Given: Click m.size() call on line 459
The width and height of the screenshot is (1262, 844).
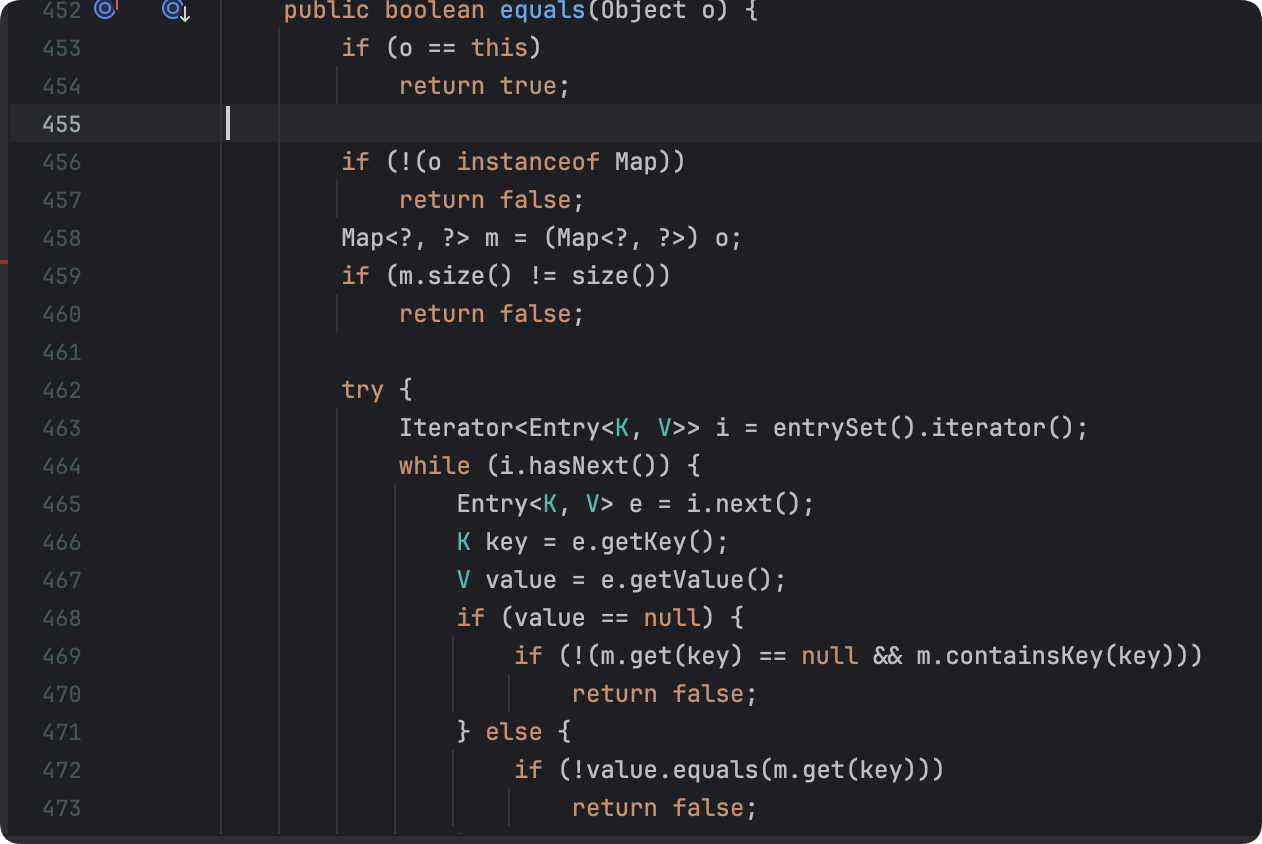Looking at the screenshot, I should [441, 276].
